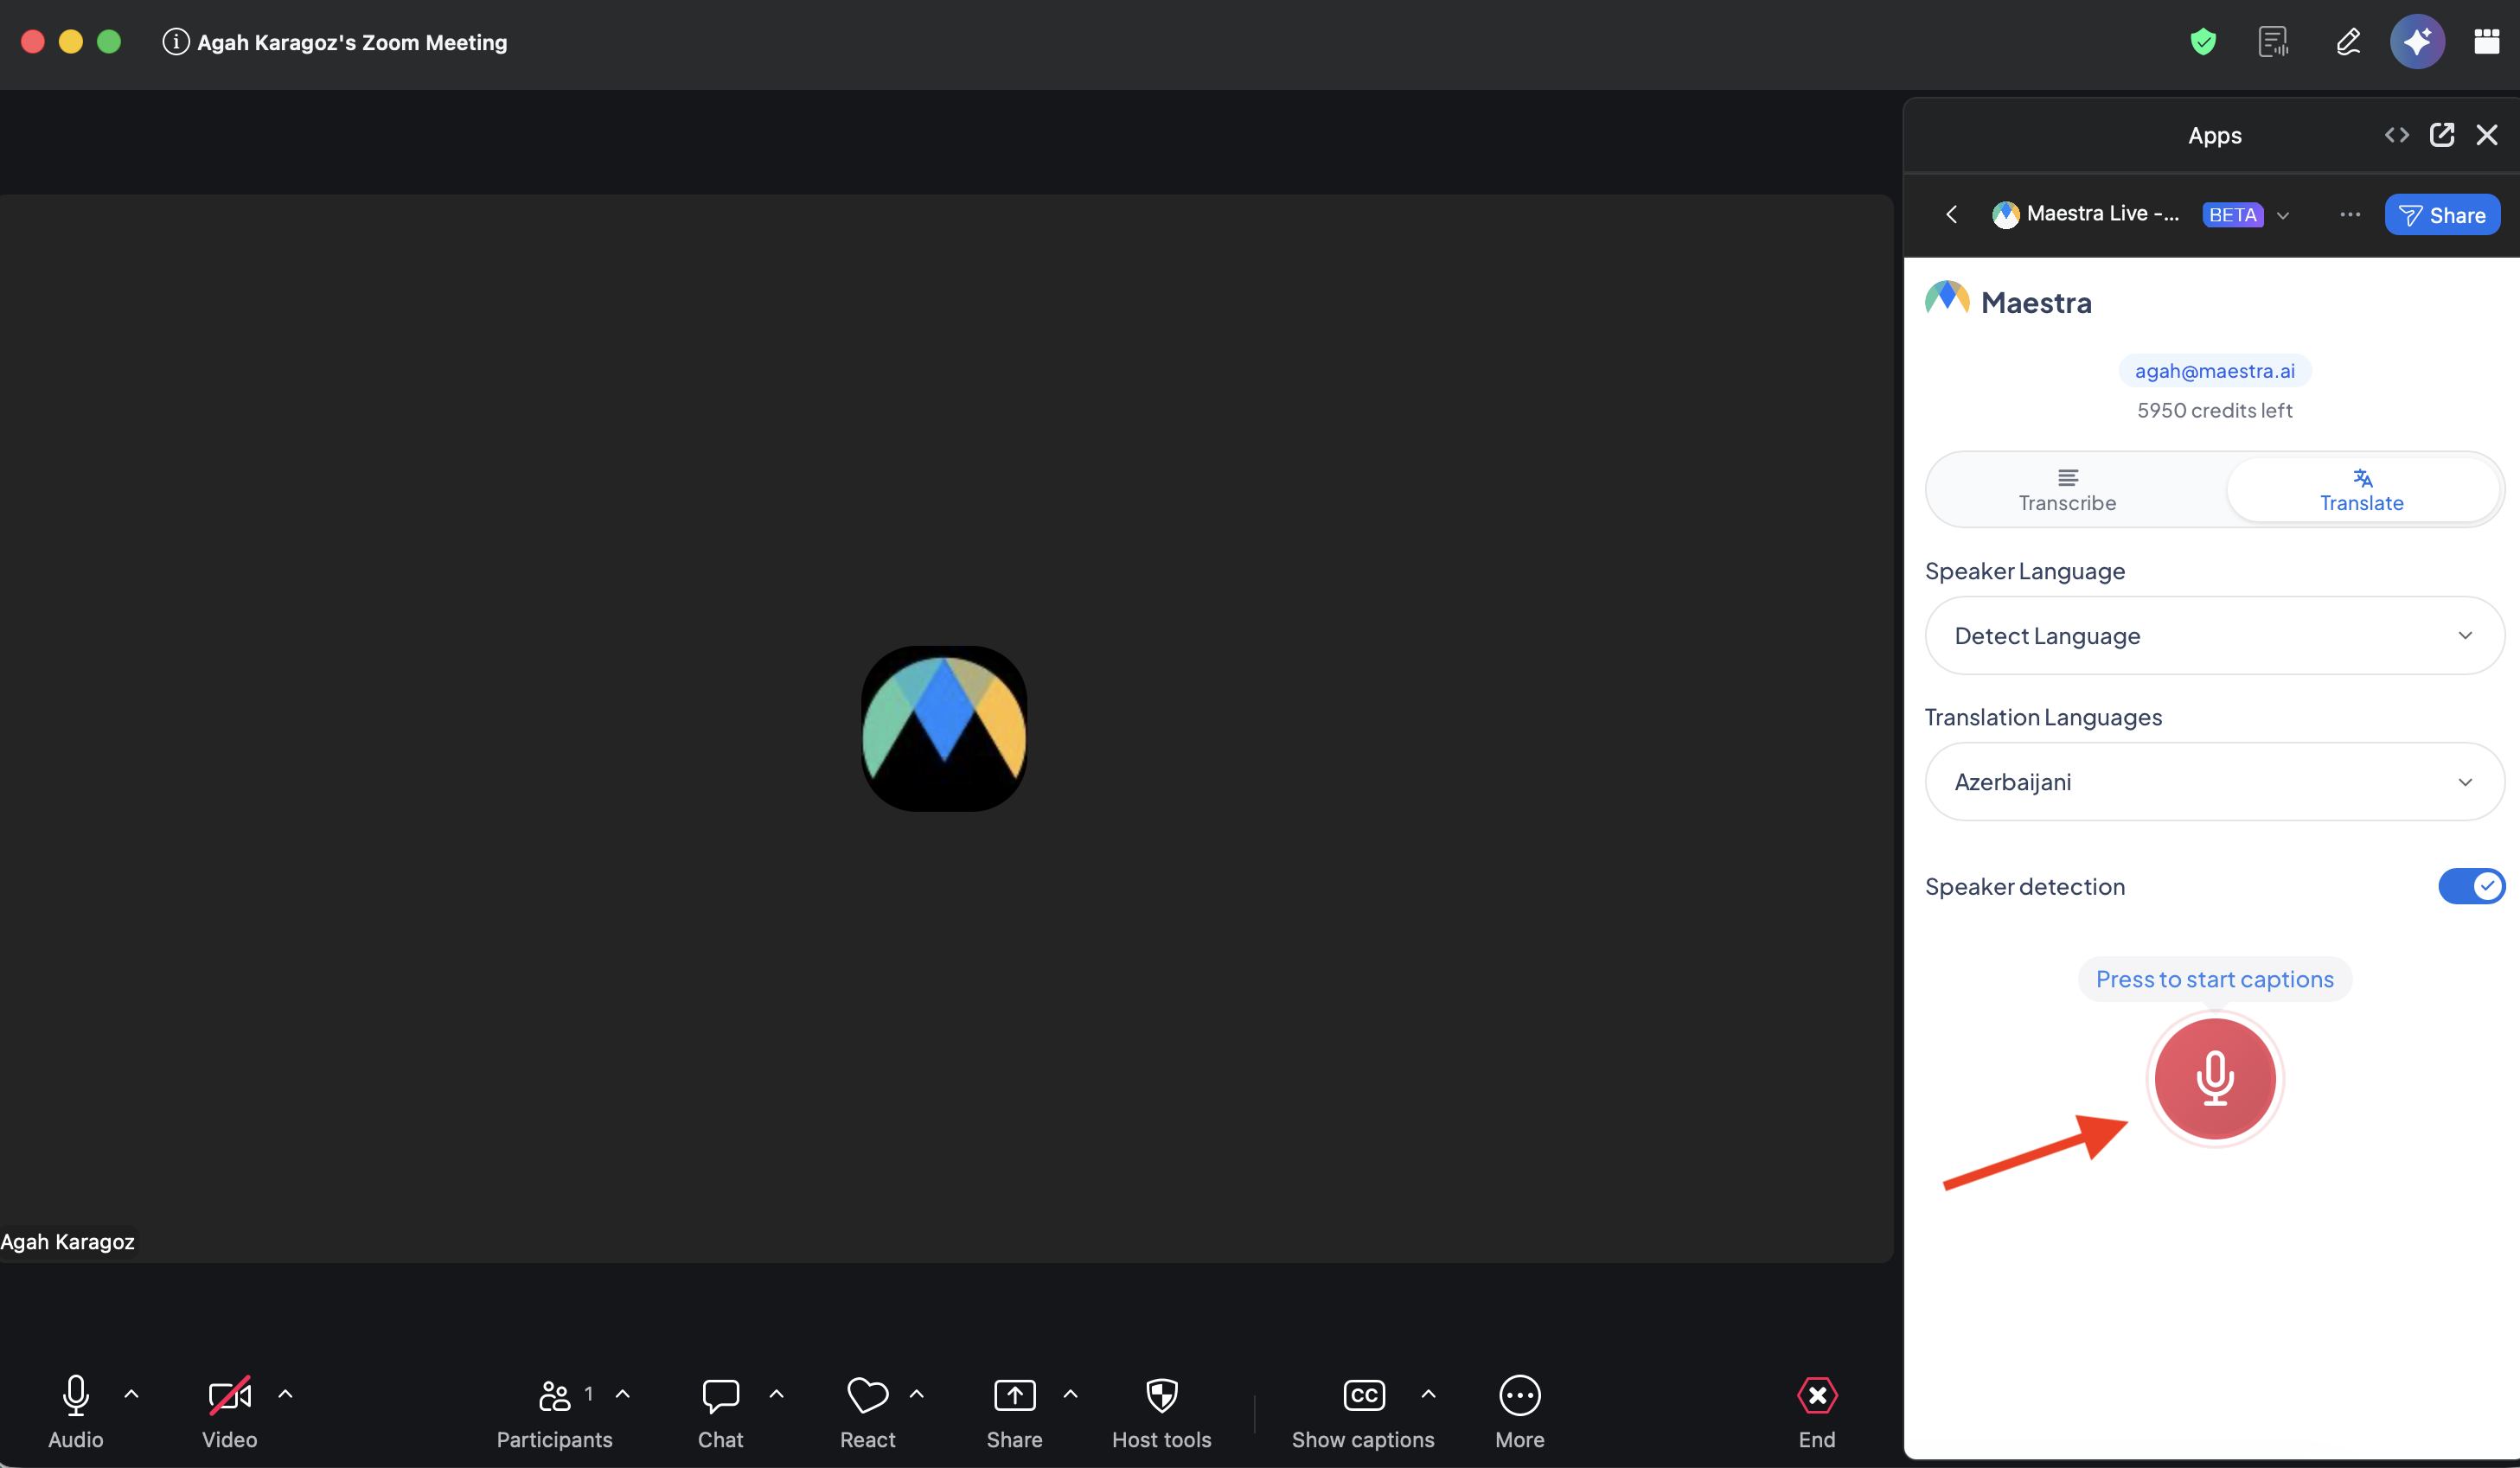Toggle Show captions CC button

[x=1363, y=1412]
